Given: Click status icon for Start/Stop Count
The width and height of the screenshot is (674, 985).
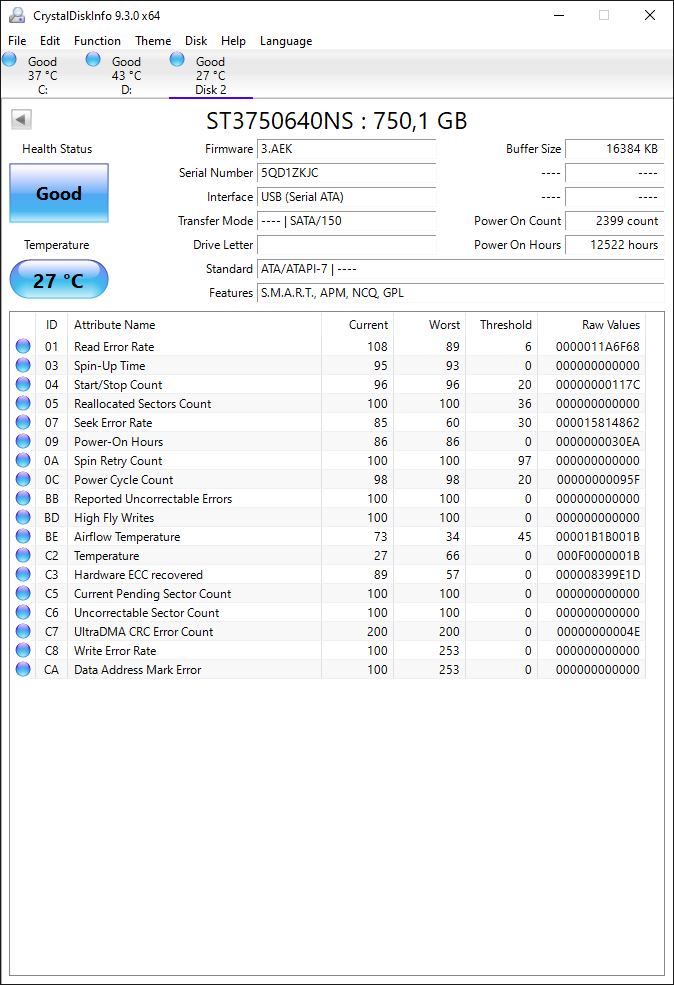Looking at the screenshot, I should [x=23, y=384].
